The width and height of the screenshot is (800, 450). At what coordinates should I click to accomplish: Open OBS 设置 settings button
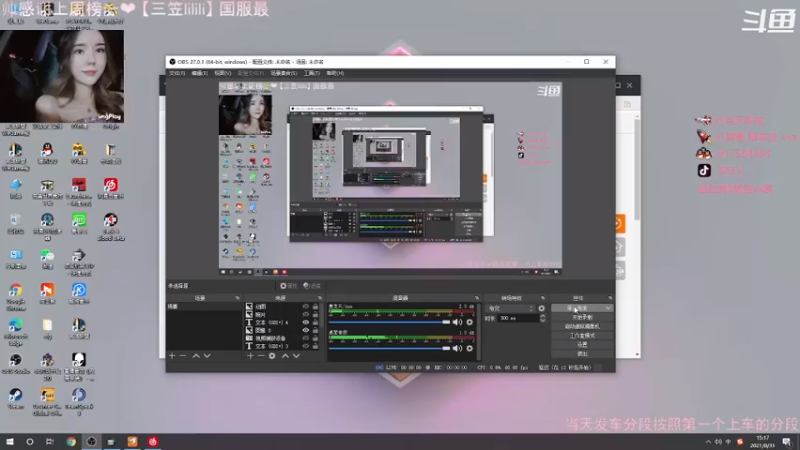[582, 345]
